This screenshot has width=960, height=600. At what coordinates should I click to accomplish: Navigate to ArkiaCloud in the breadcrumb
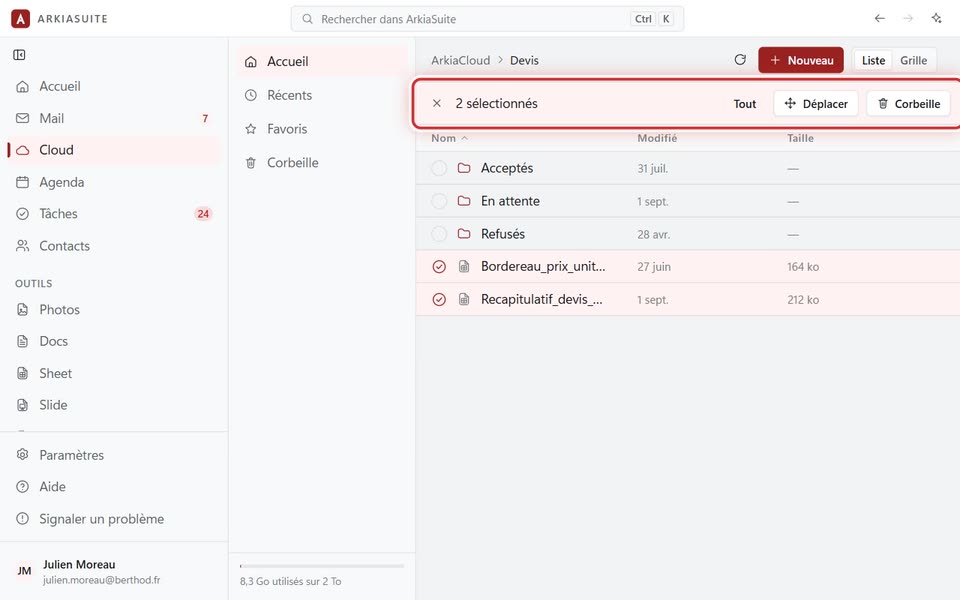(x=460, y=60)
